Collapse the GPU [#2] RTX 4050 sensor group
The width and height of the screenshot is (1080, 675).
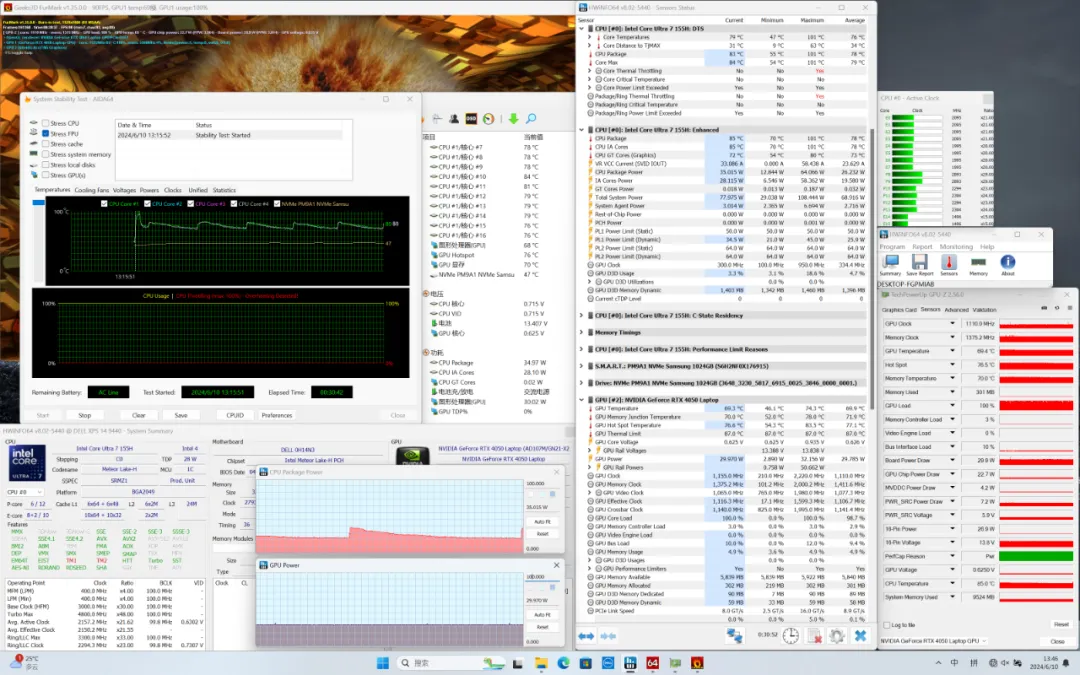click(x=581, y=400)
